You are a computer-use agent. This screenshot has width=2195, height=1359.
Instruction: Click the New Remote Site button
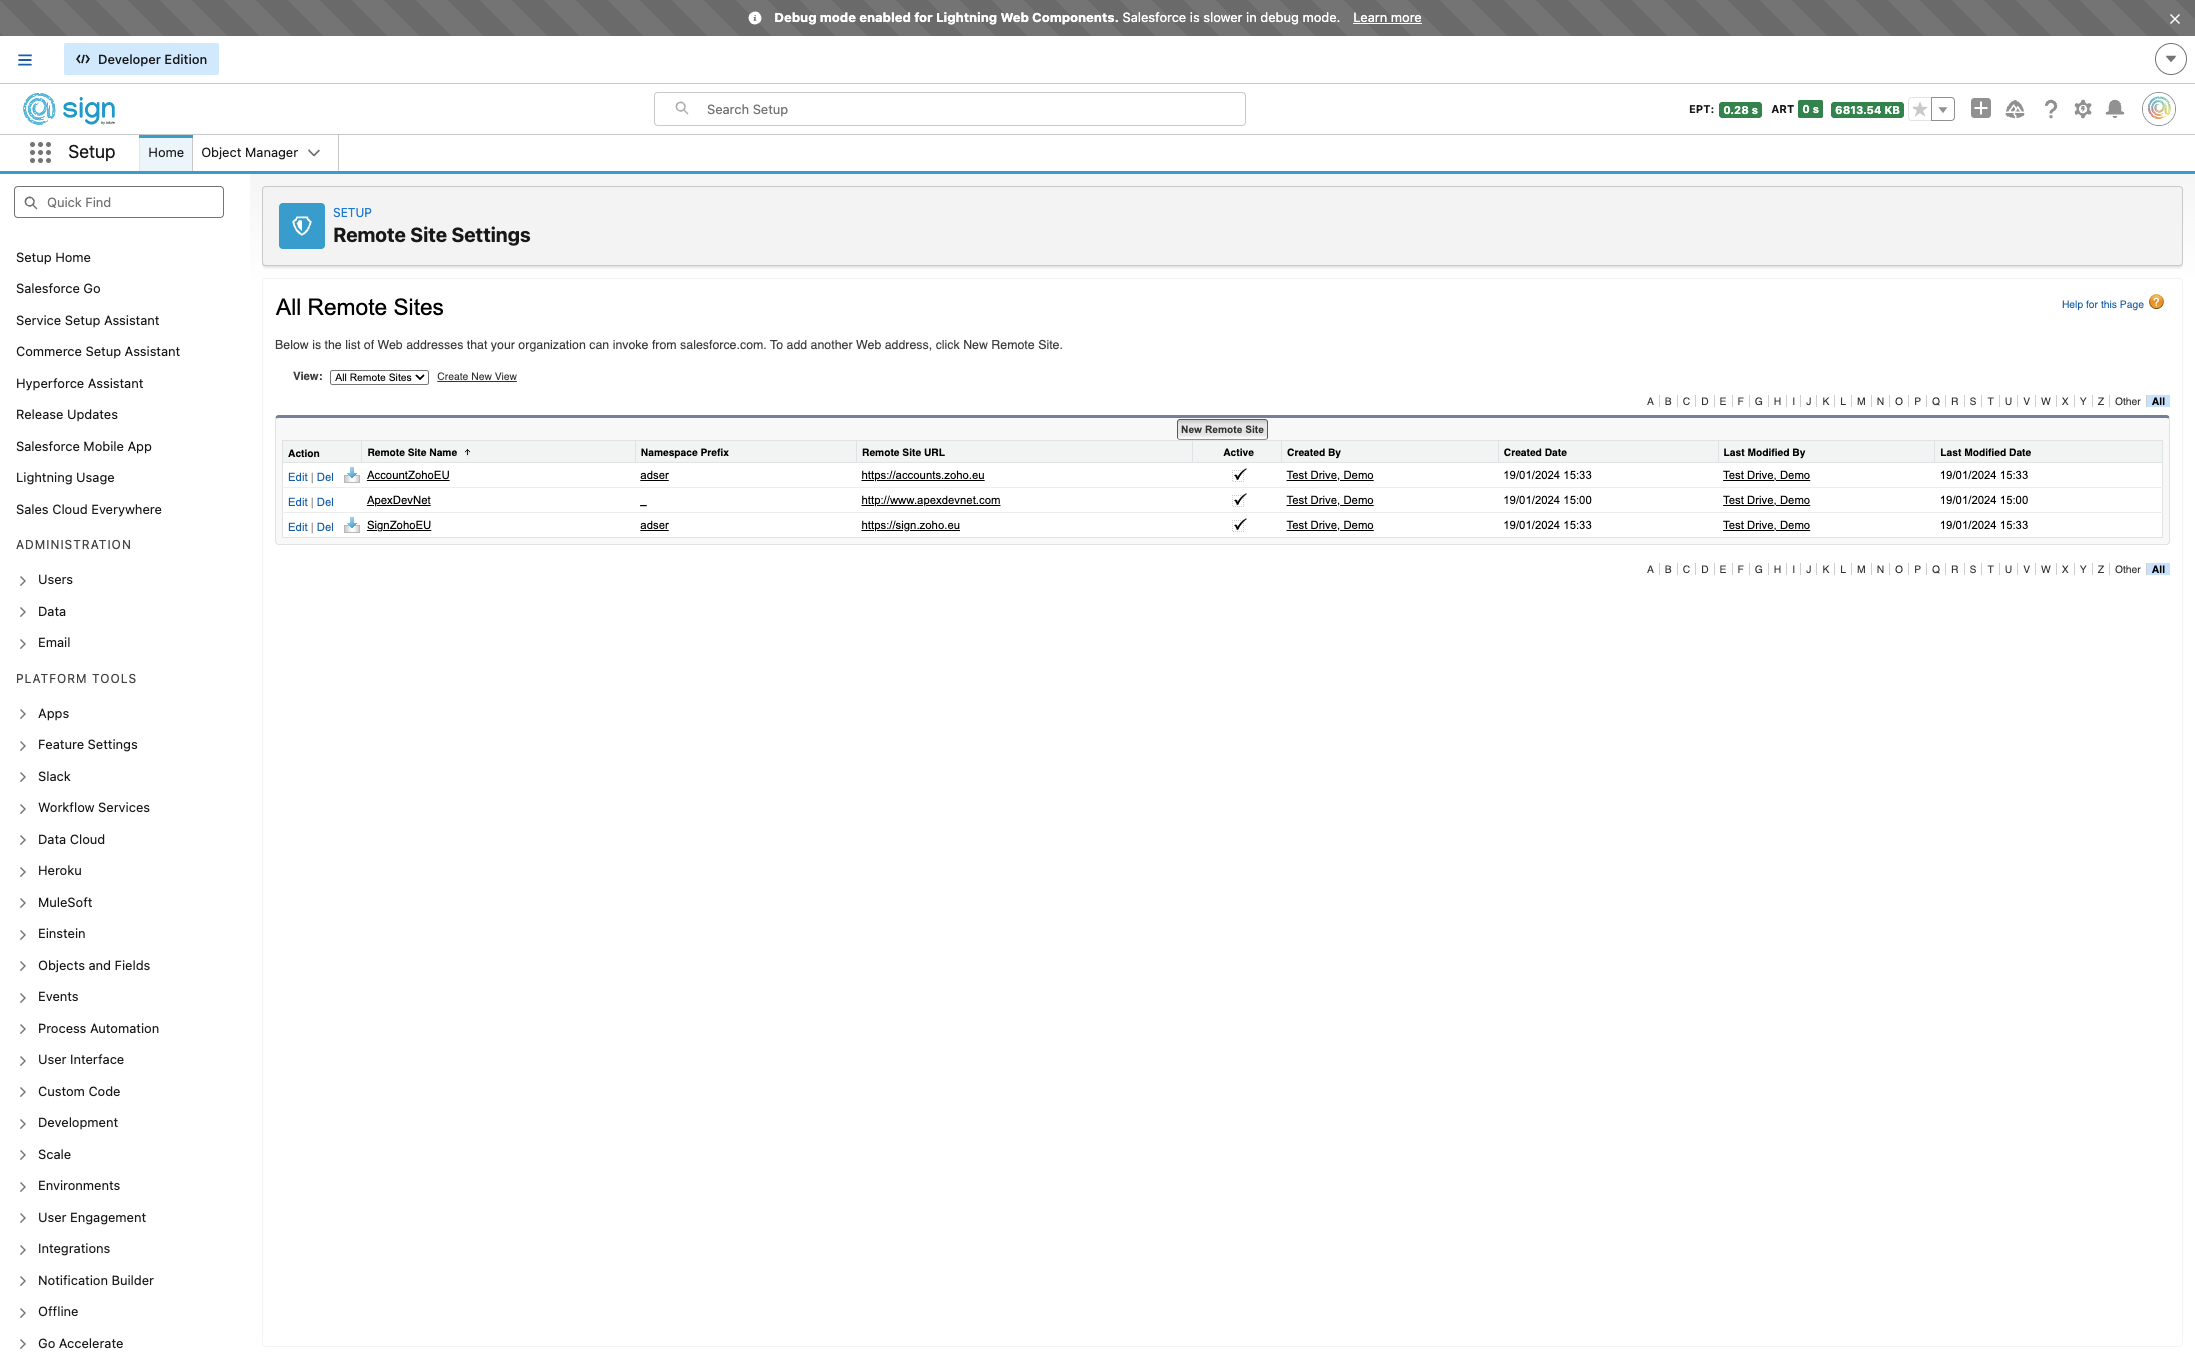point(1221,430)
